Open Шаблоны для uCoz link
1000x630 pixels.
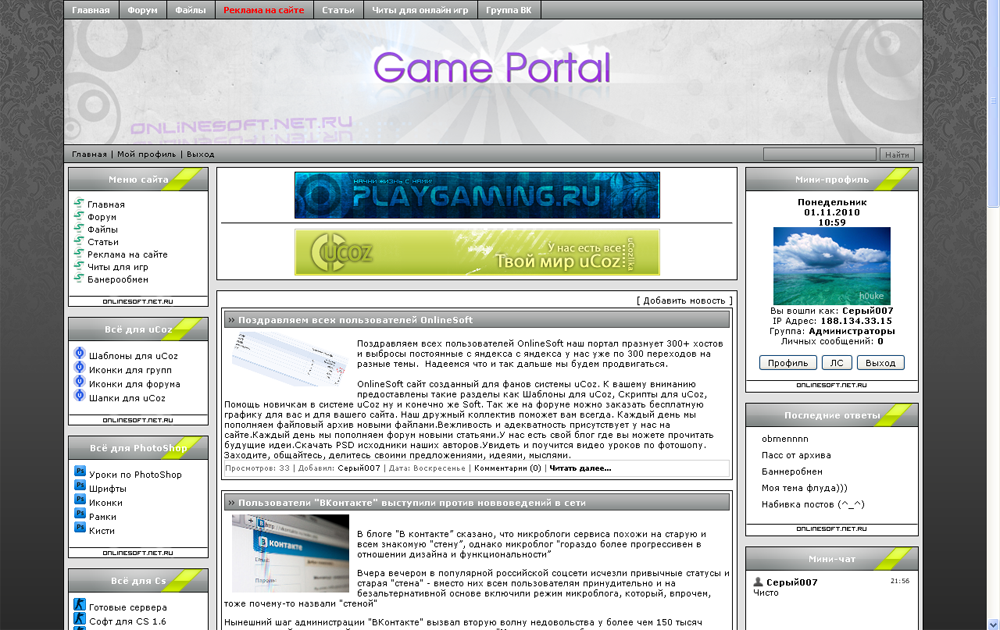(133, 356)
